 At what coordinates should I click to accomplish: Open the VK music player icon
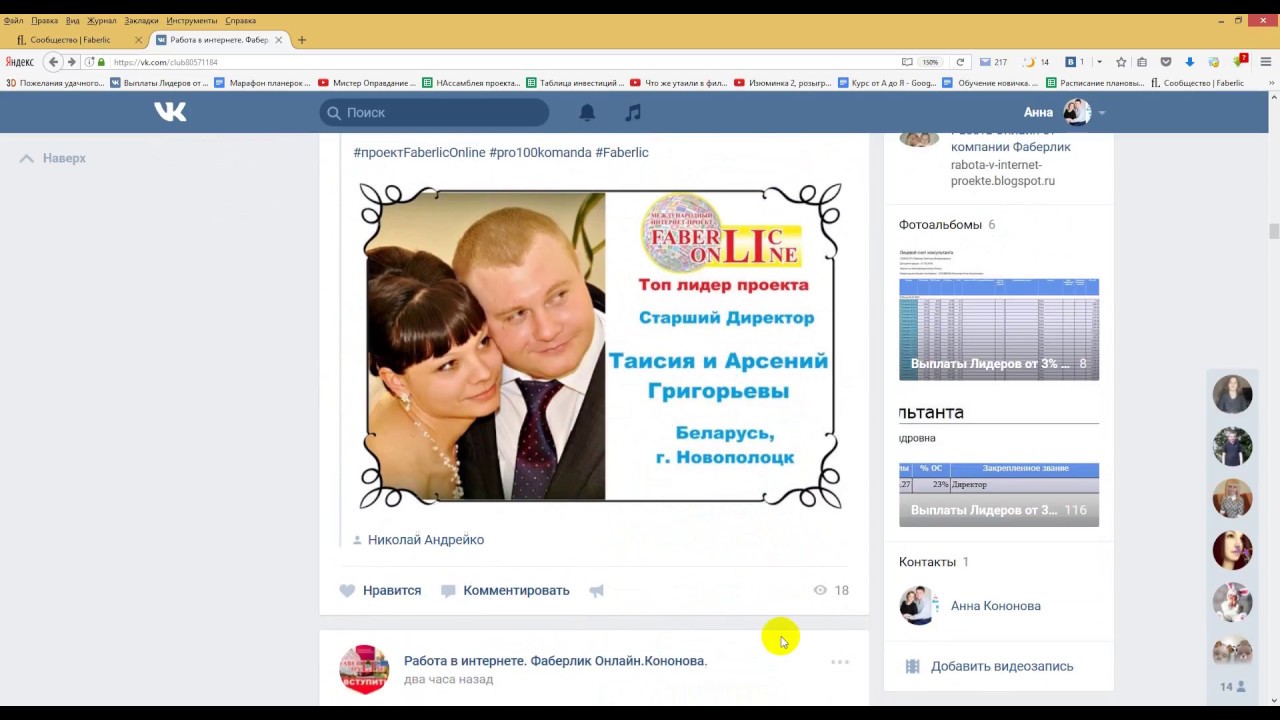point(633,113)
